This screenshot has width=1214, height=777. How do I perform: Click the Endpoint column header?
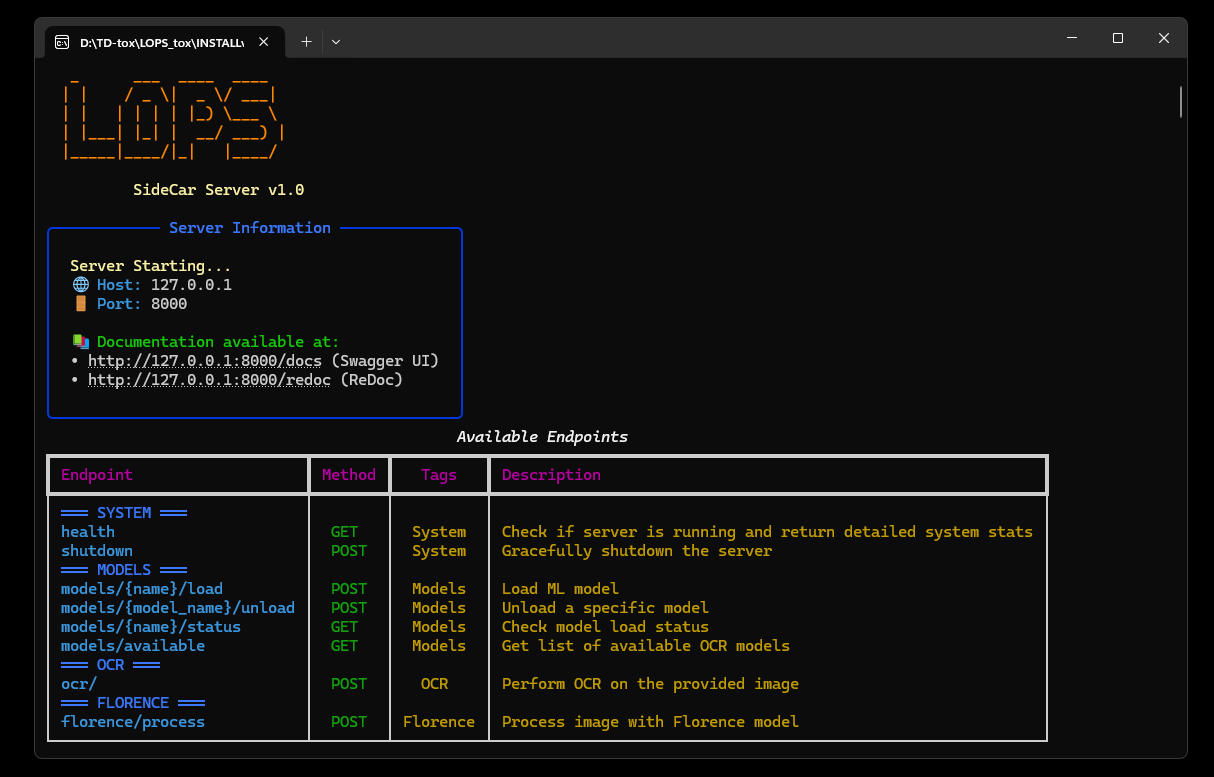[96, 474]
